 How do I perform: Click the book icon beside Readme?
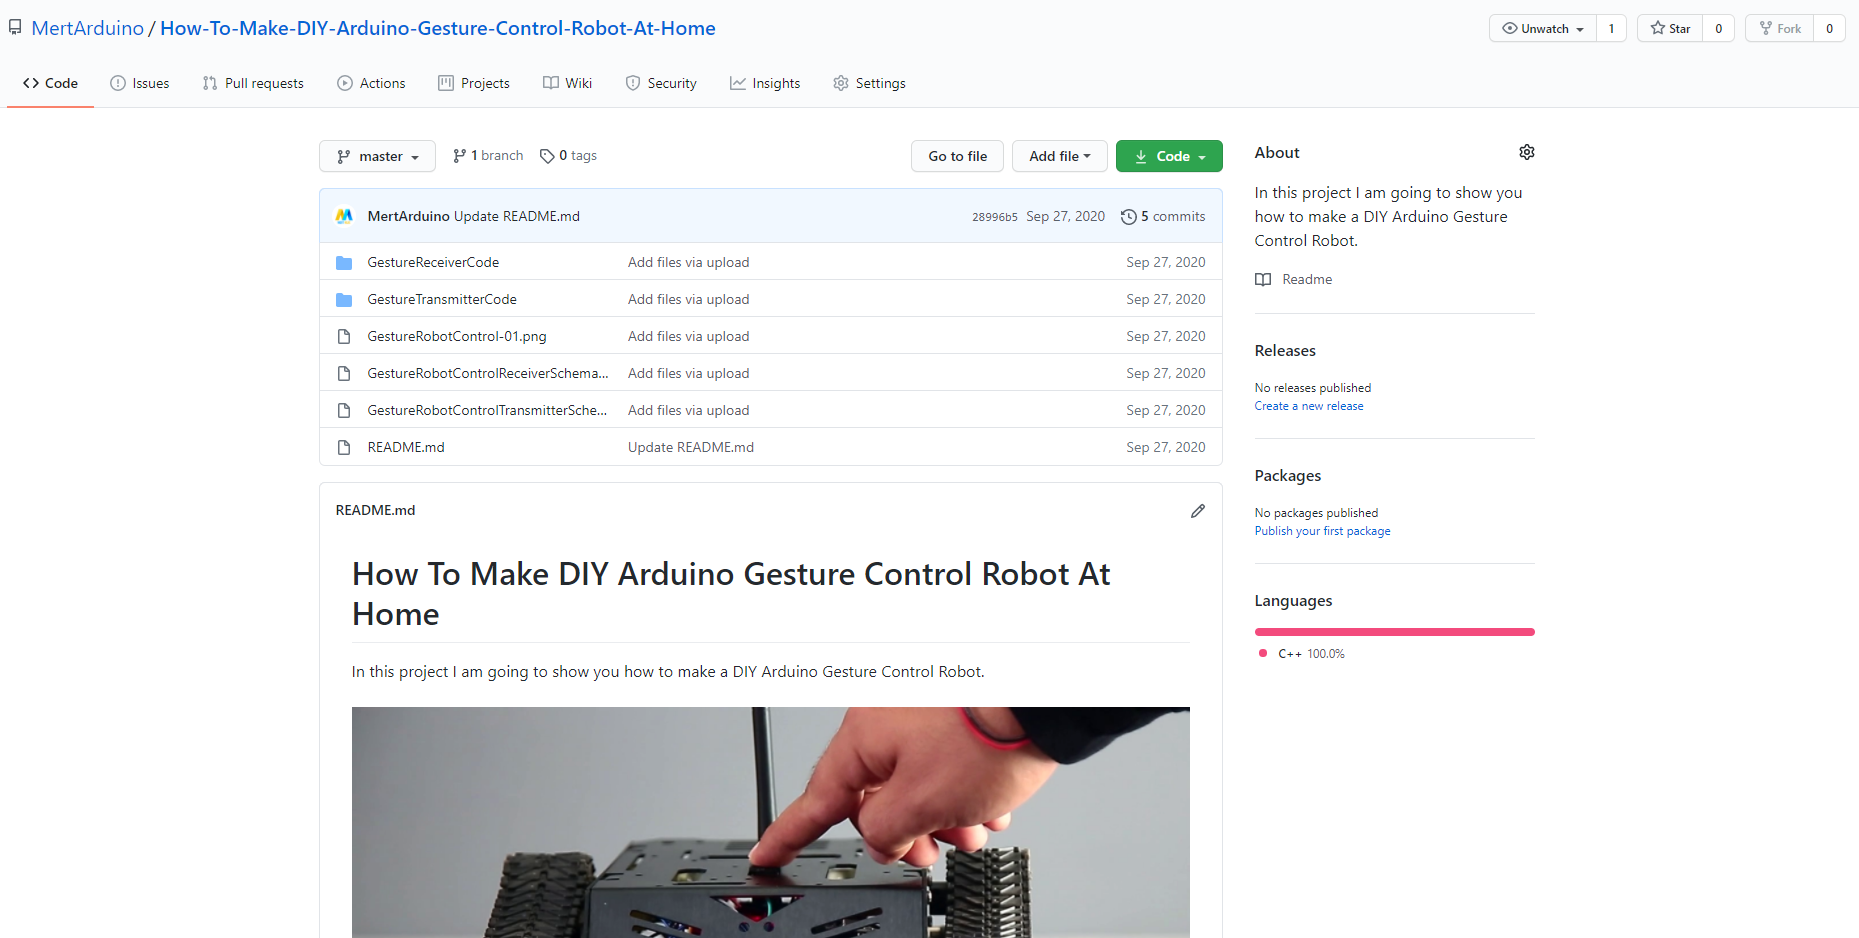1263,280
